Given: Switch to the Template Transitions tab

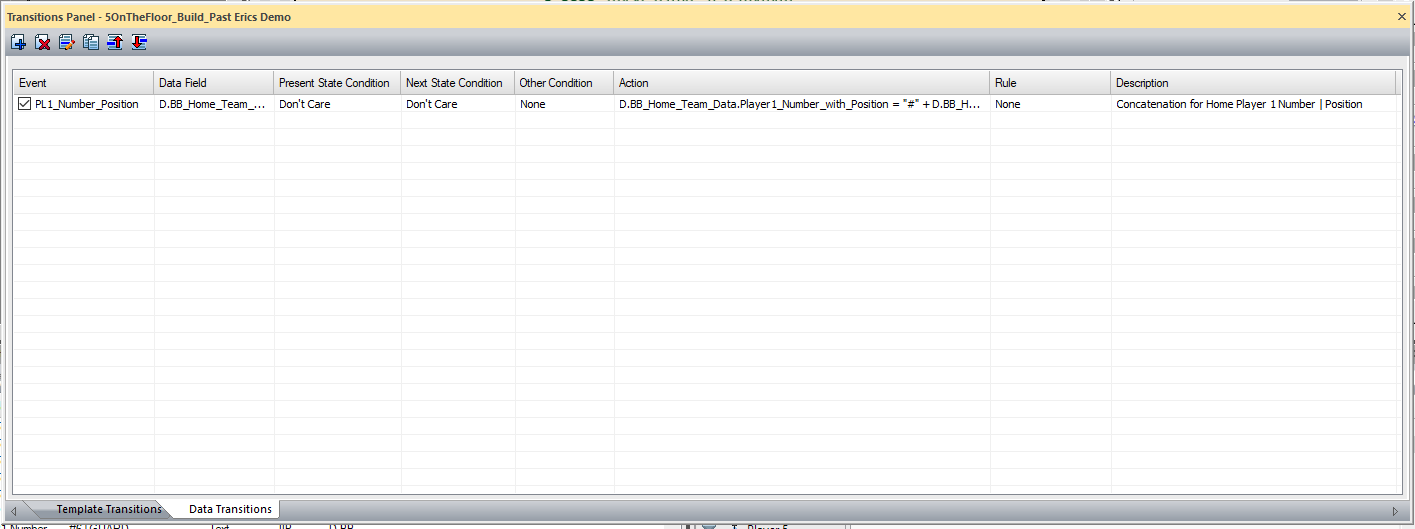Looking at the screenshot, I should (x=108, y=509).
